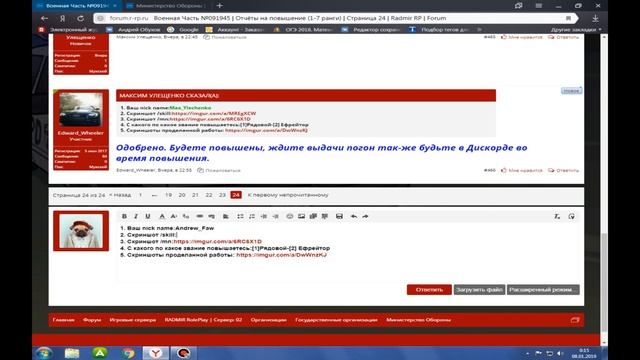
Task: Toggle BB code mode at the editor's far right
Action: point(571,216)
